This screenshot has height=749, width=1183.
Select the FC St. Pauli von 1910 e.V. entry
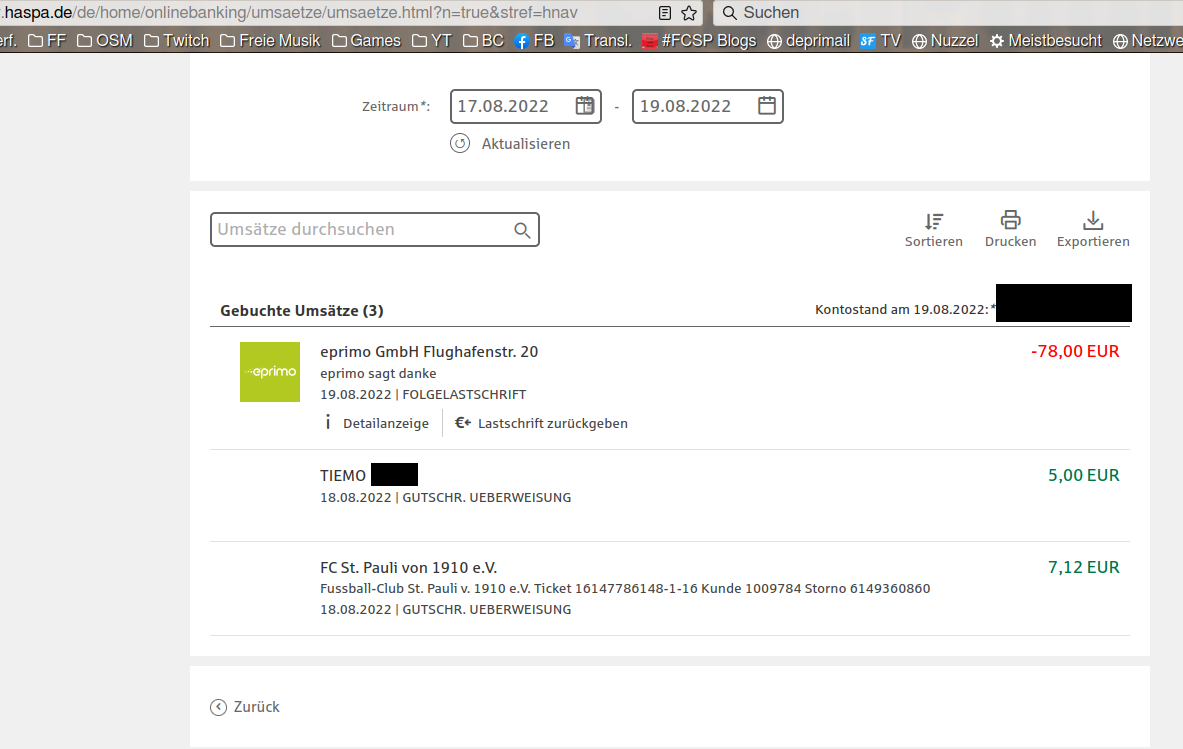pyautogui.click(x=670, y=588)
